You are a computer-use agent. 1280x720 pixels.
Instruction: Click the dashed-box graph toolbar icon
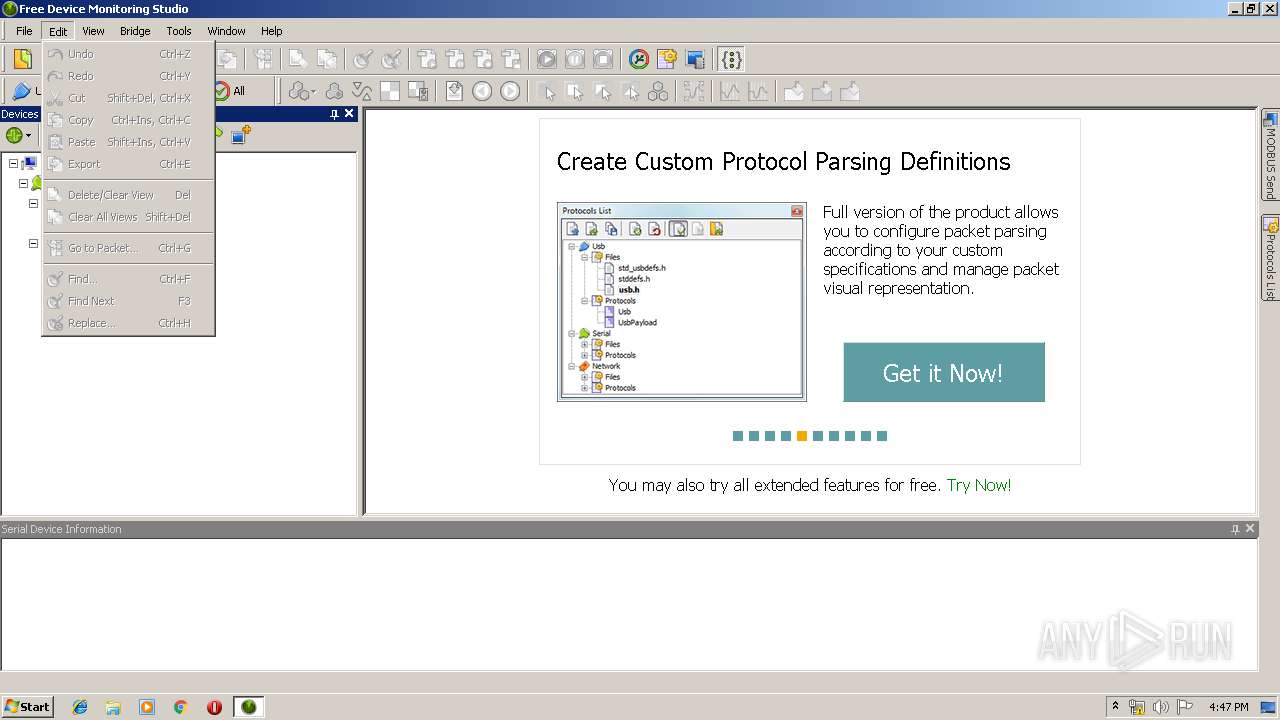tap(694, 91)
